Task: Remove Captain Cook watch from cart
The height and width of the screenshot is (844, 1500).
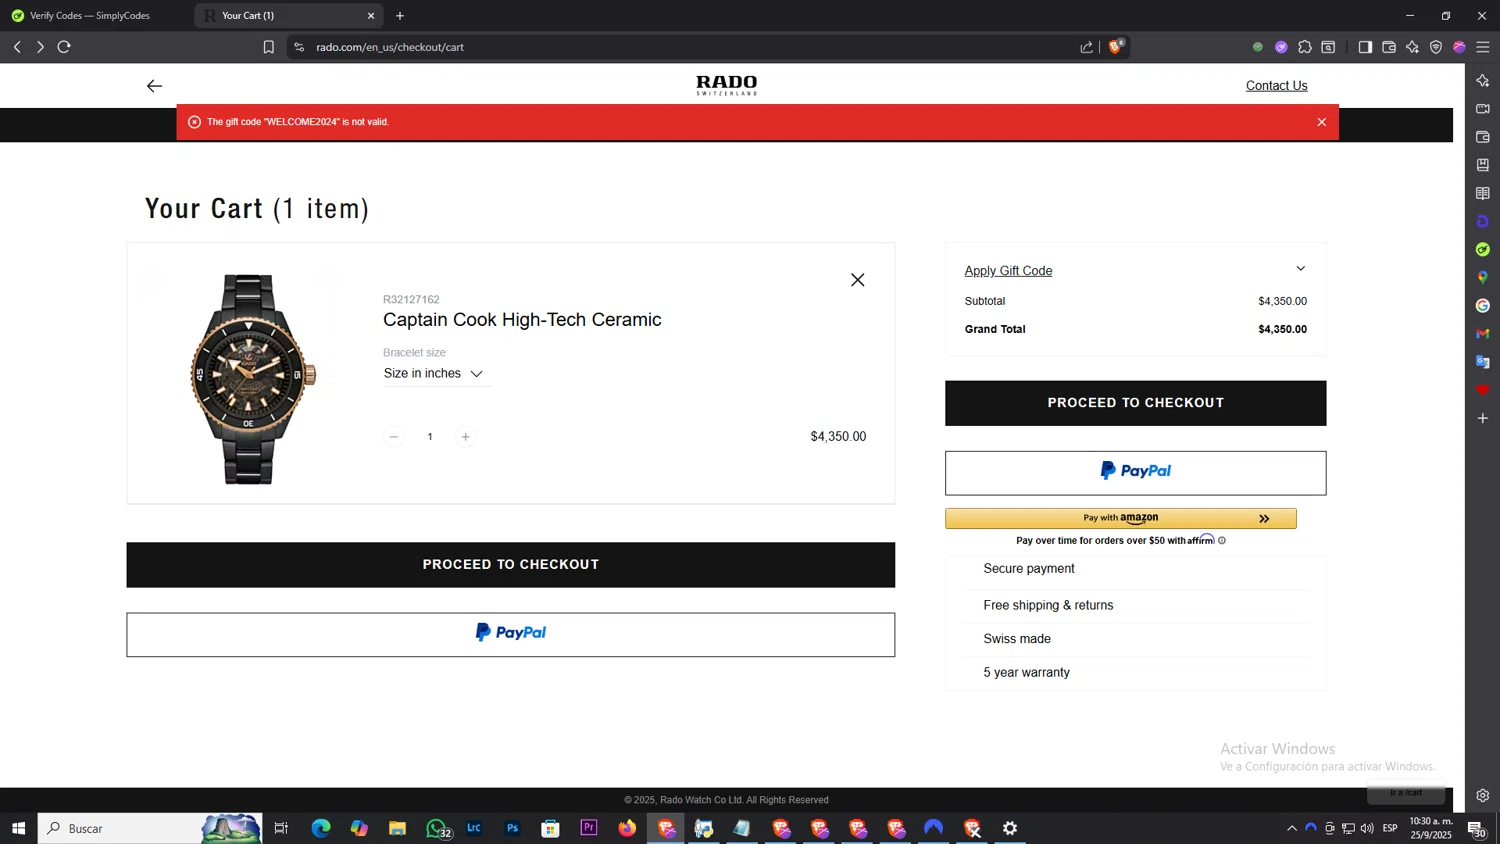Action: (857, 280)
